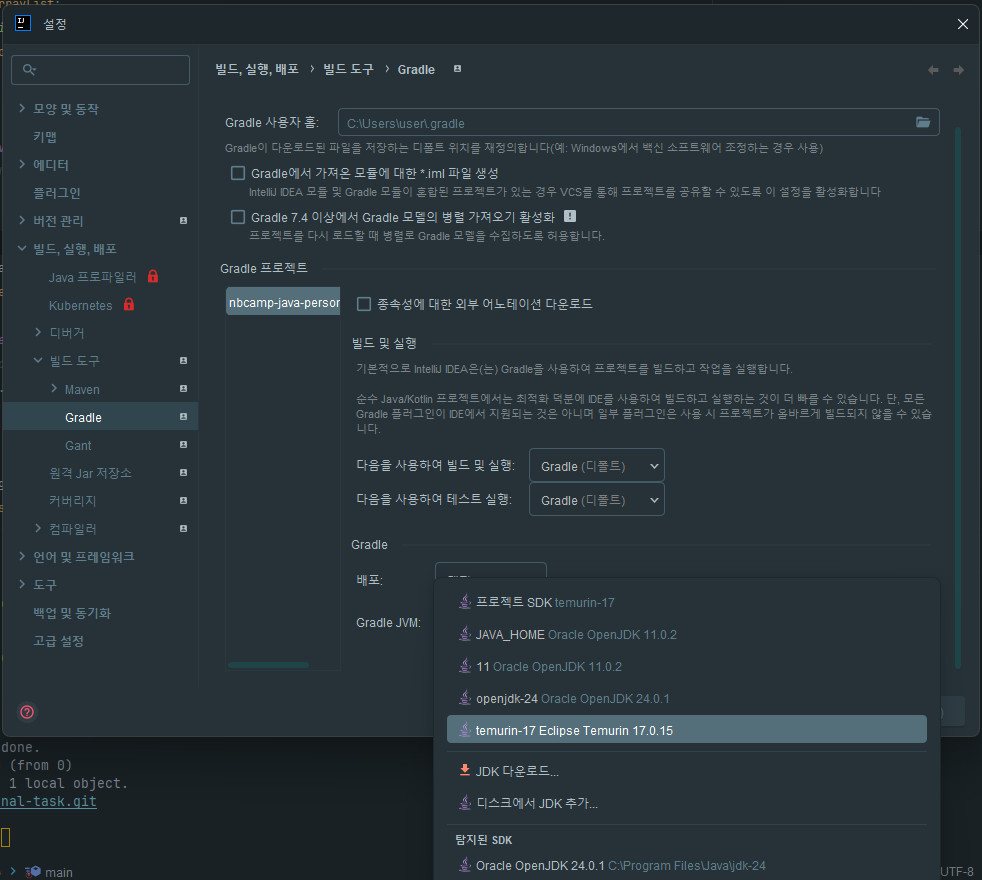Screen dimensions: 982x880
Task: Collapse the 빌드, 실행, 배포 group
Action: 22,248
